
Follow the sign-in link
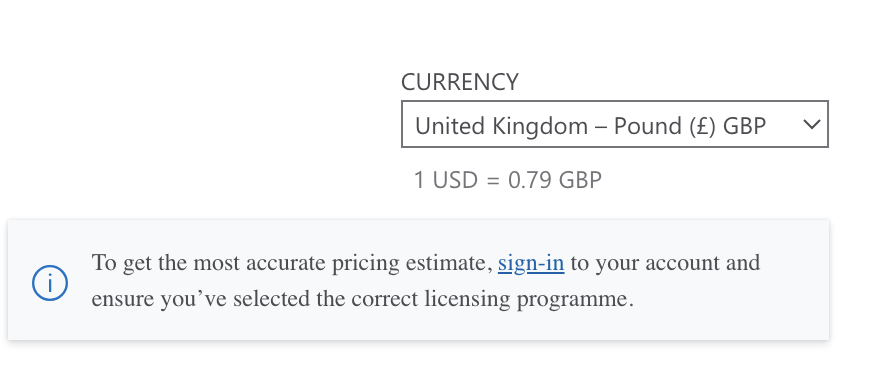tap(531, 263)
